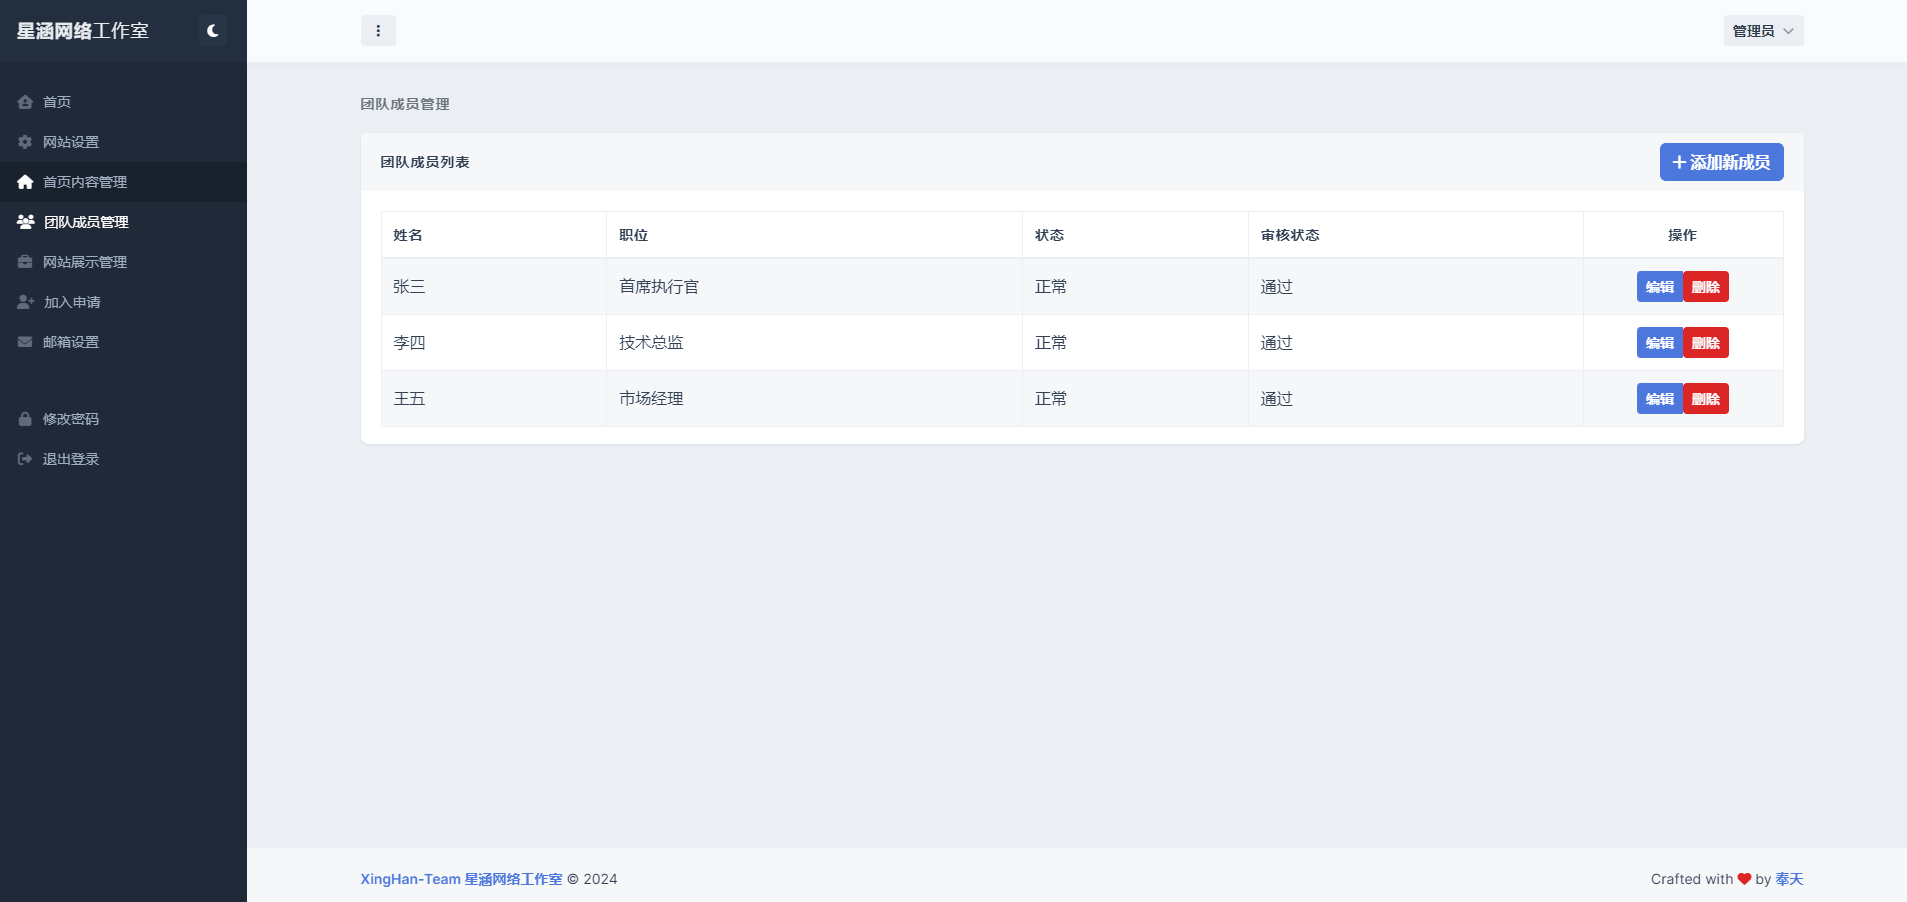Click the add-user icon beside 加入申请
The height and width of the screenshot is (902, 1907).
click(x=26, y=302)
